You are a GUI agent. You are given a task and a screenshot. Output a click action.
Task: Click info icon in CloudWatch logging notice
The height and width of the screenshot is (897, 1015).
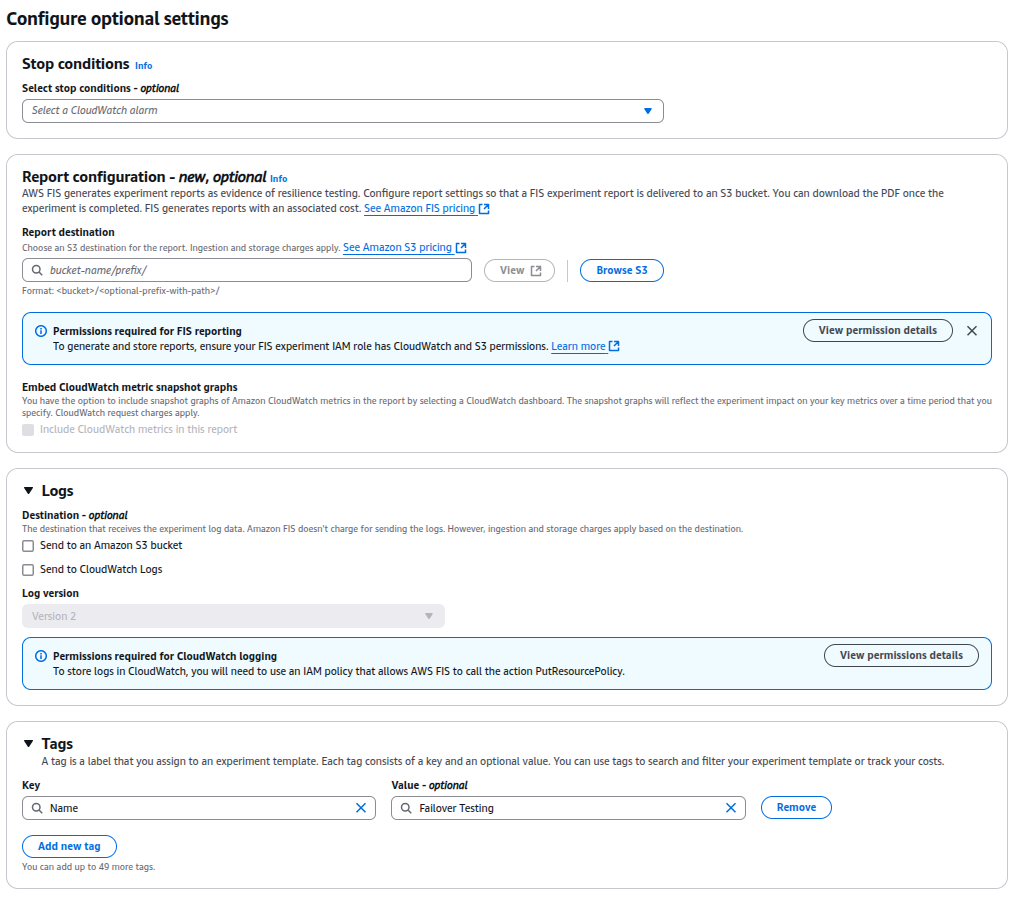41,656
